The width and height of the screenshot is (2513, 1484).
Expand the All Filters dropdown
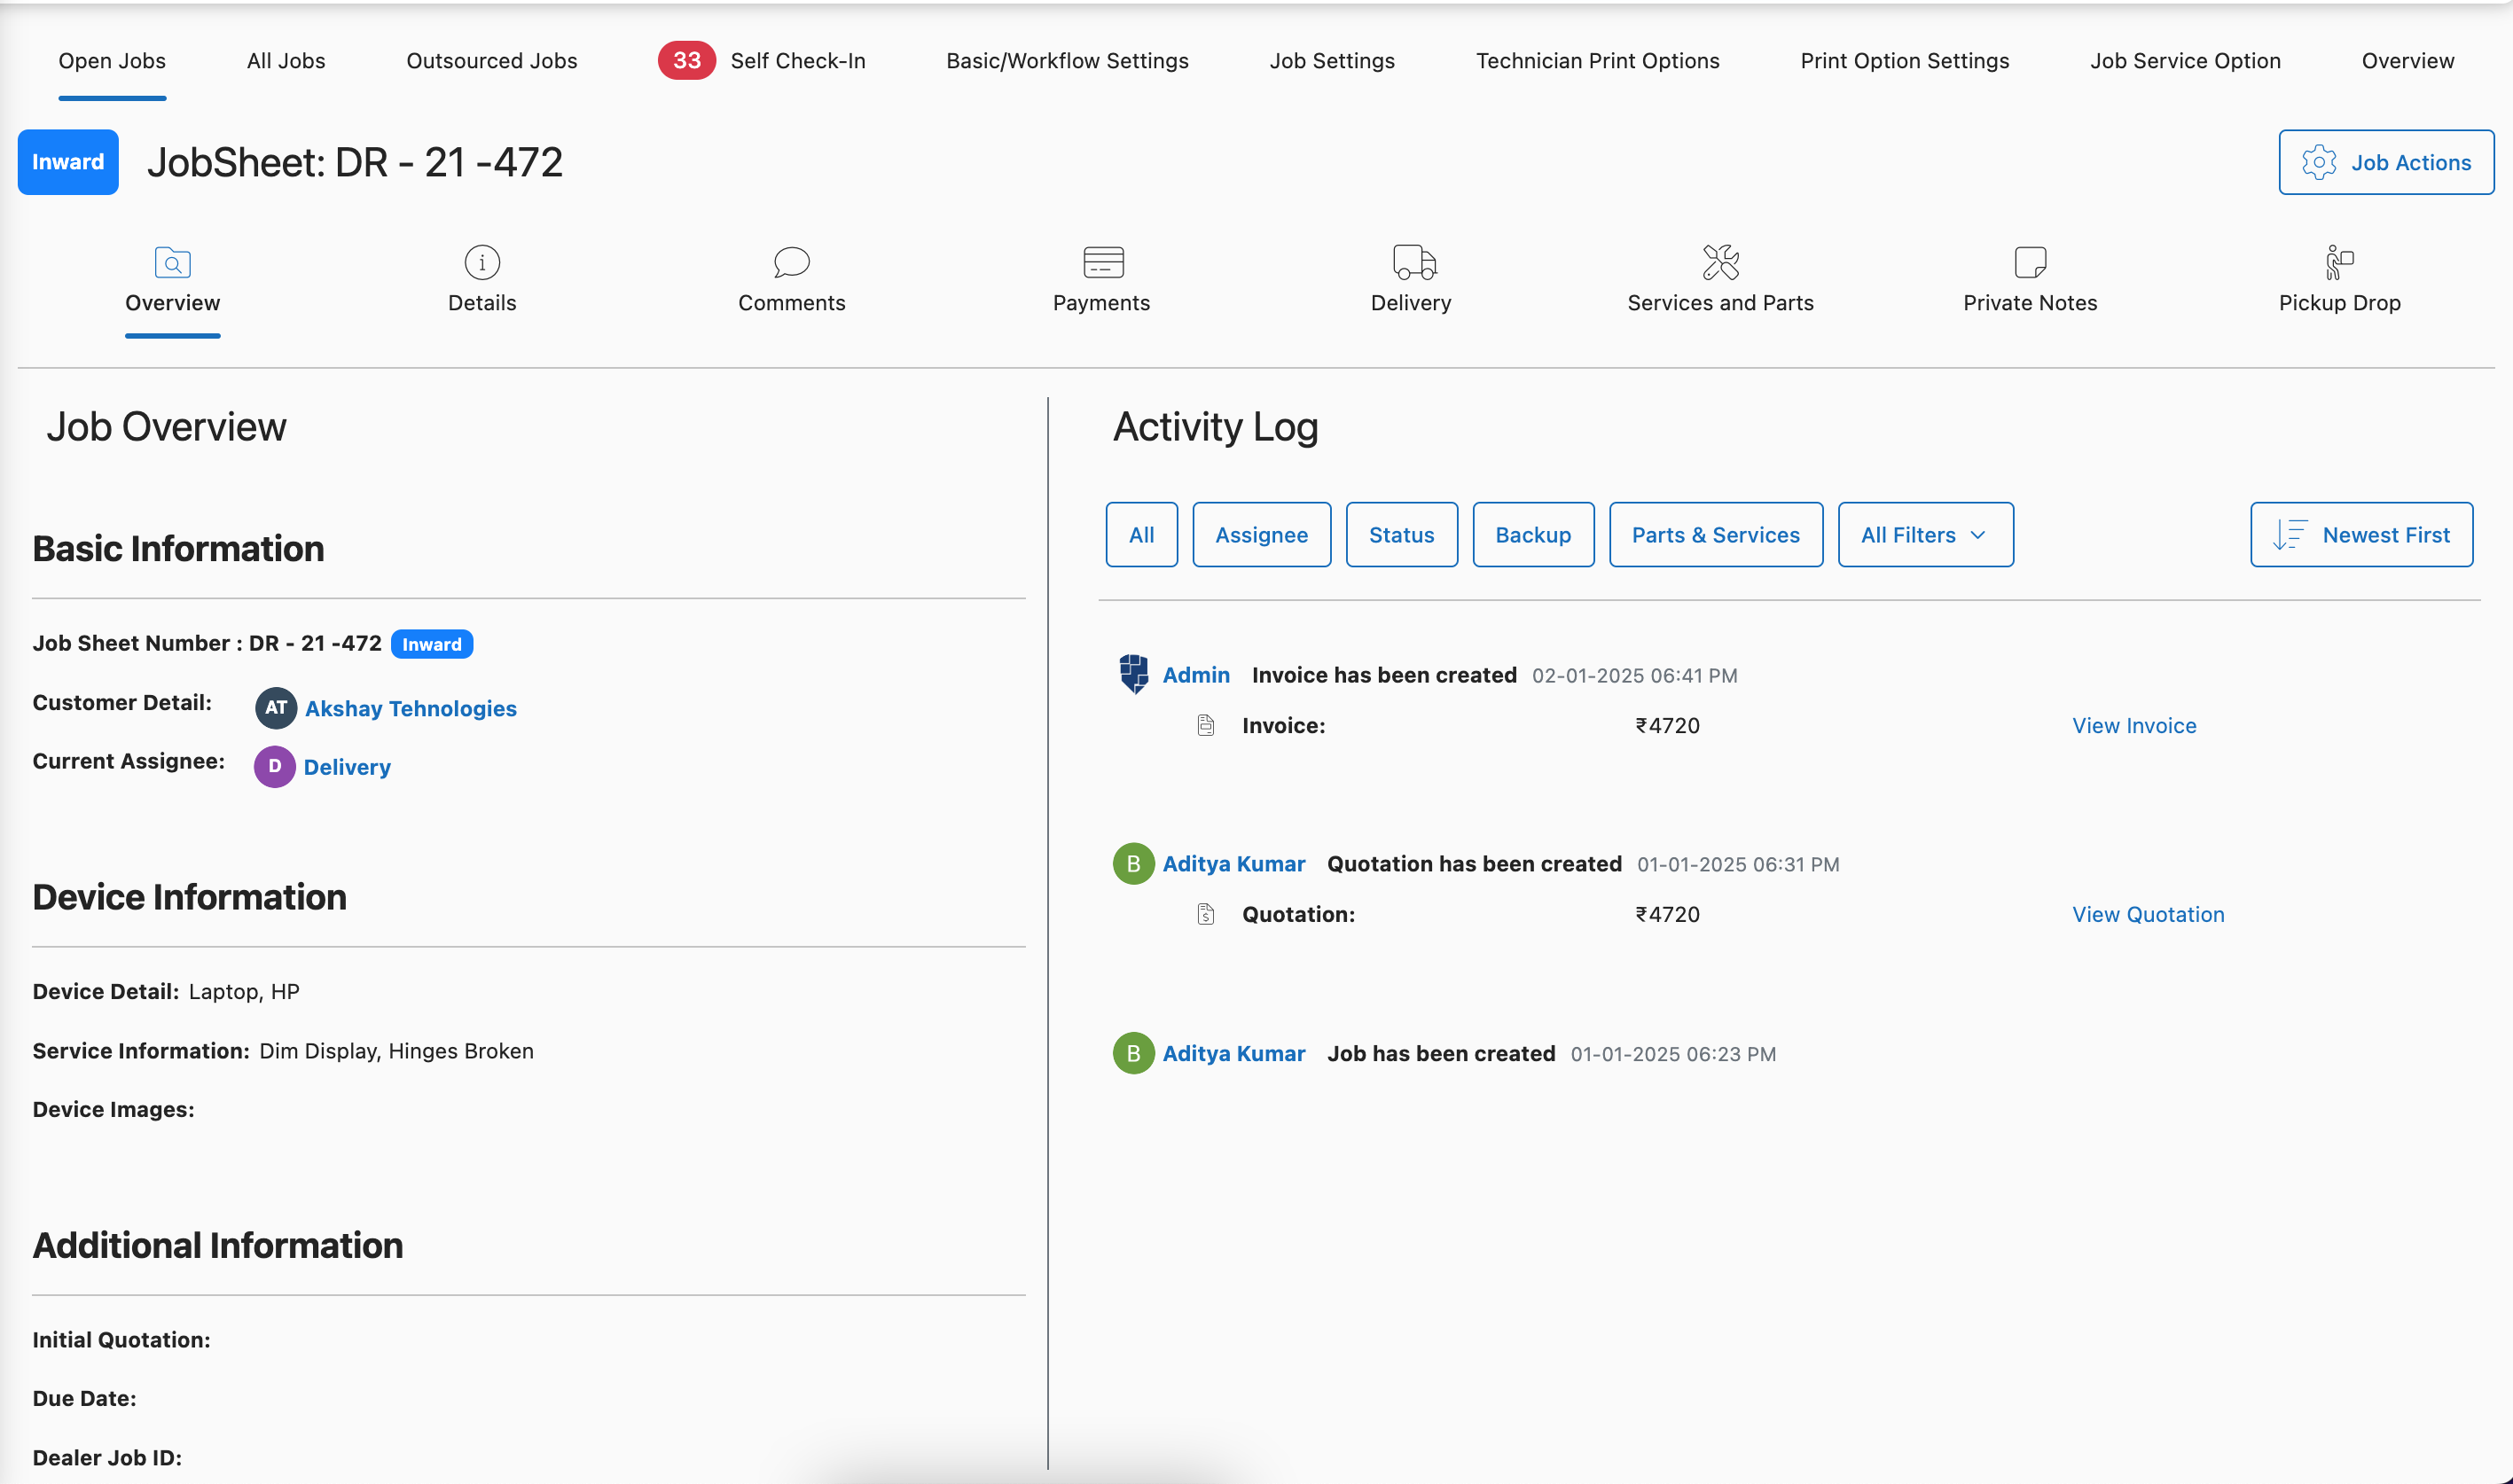(x=1924, y=535)
